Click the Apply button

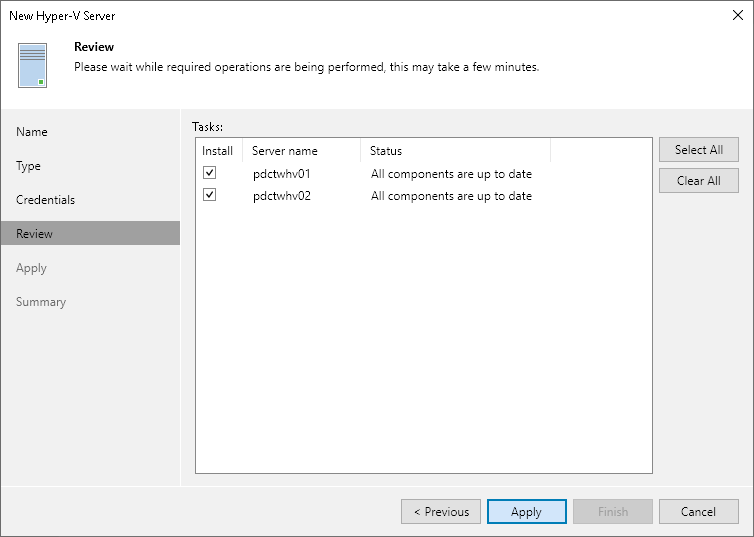coord(527,512)
